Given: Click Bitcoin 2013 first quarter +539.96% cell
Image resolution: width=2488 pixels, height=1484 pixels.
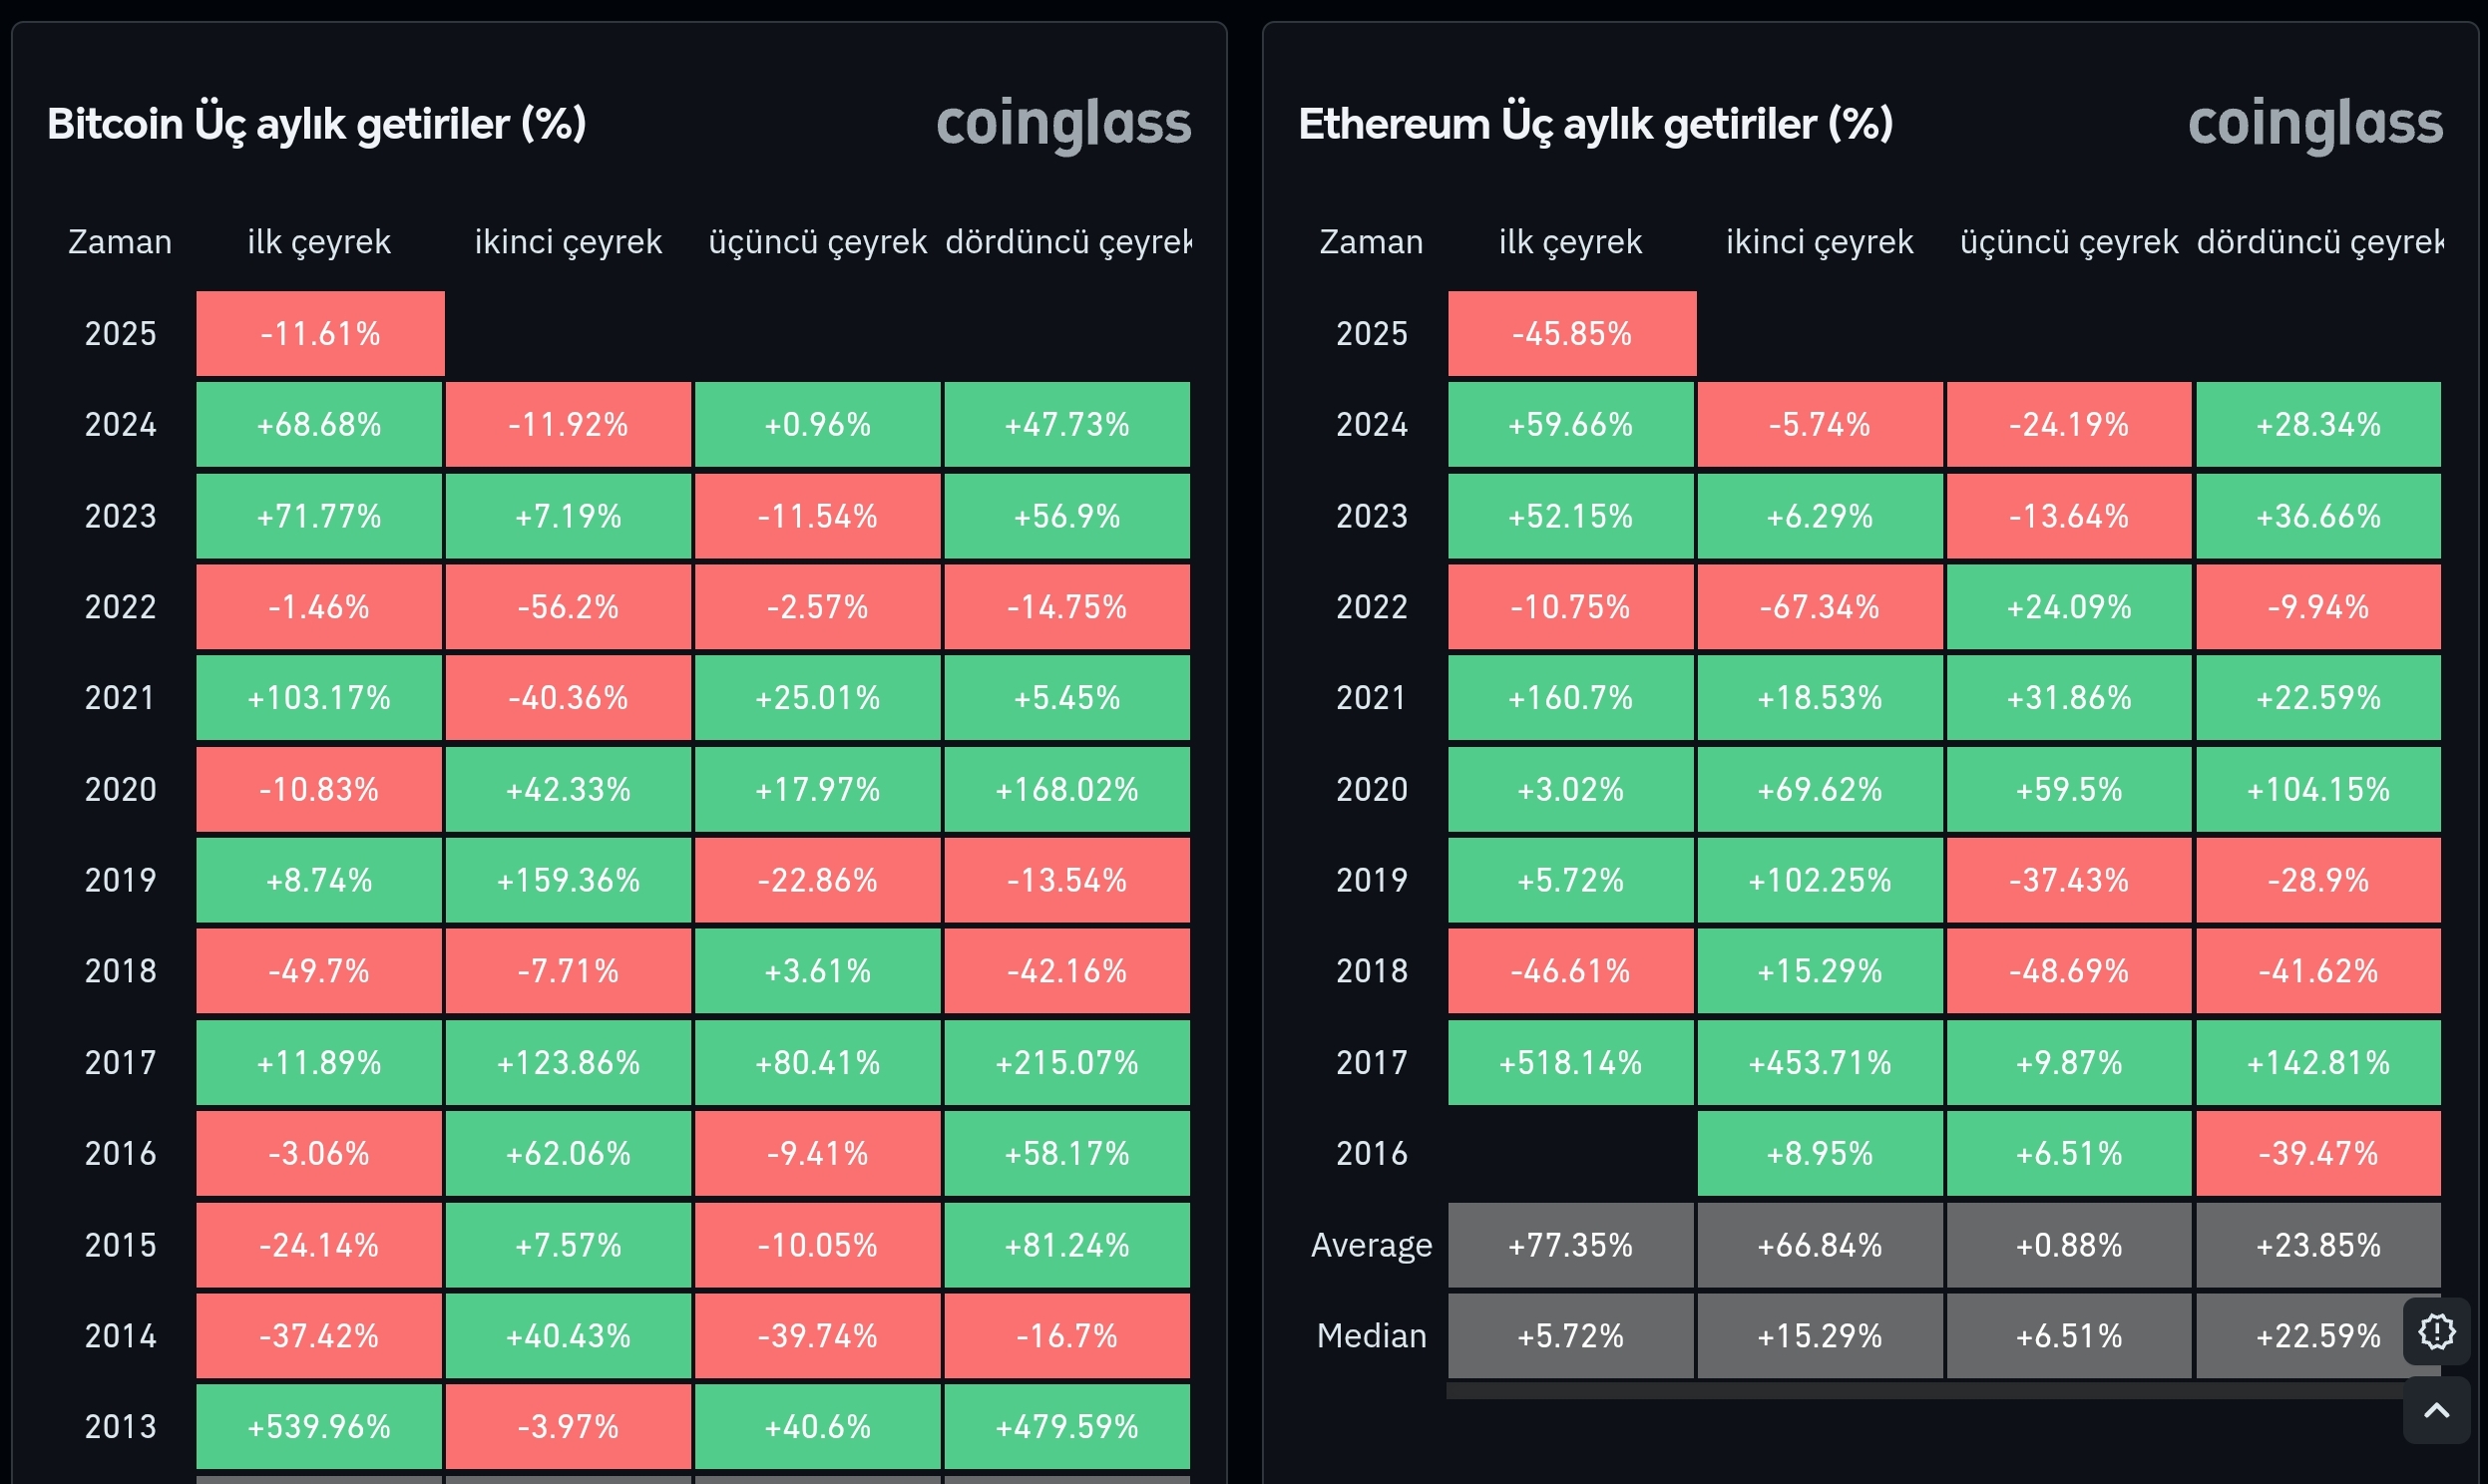Looking at the screenshot, I should point(319,1427).
